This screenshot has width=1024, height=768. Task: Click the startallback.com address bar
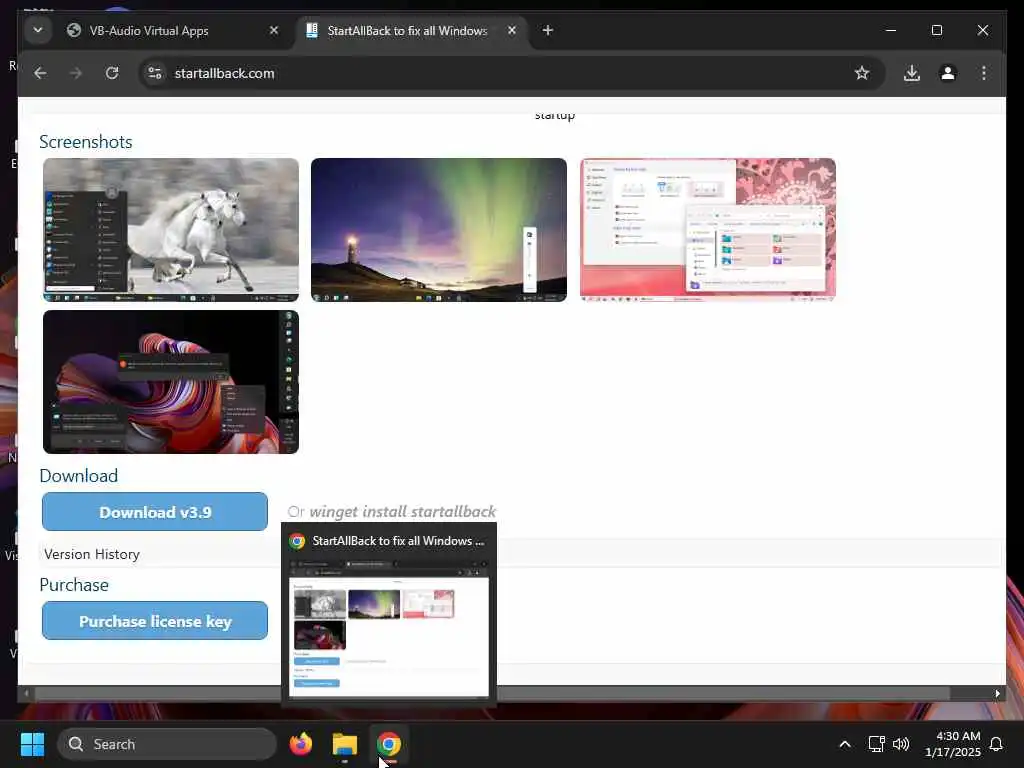(x=512, y=73)
